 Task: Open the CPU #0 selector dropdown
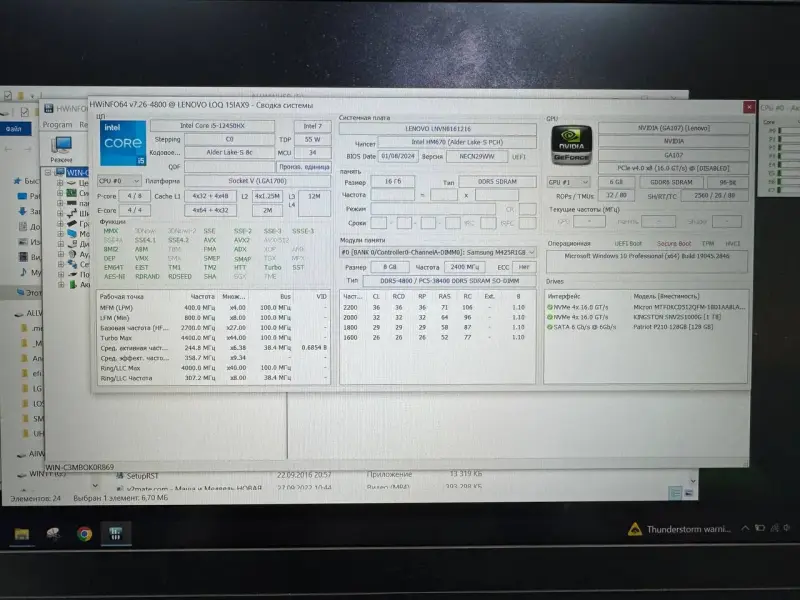pos(119,181)
